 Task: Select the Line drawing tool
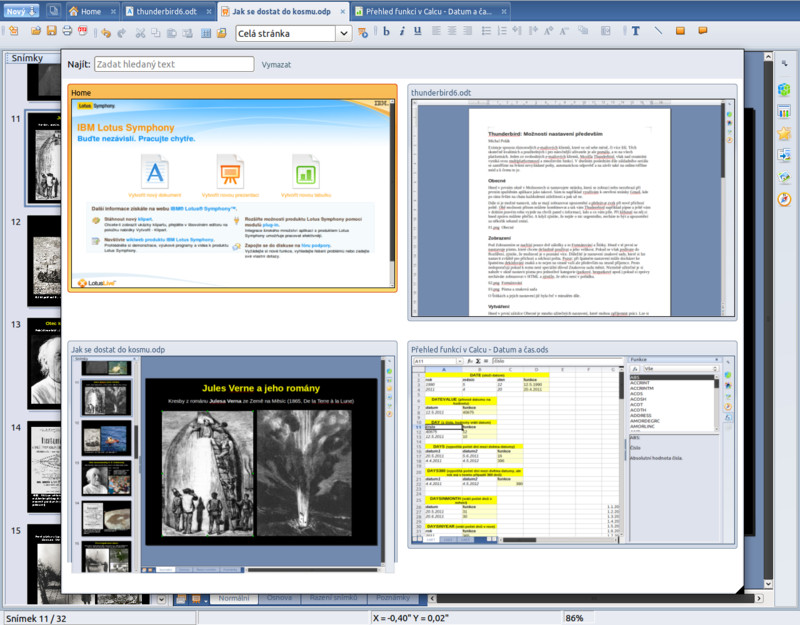click(x=658, y=31)
